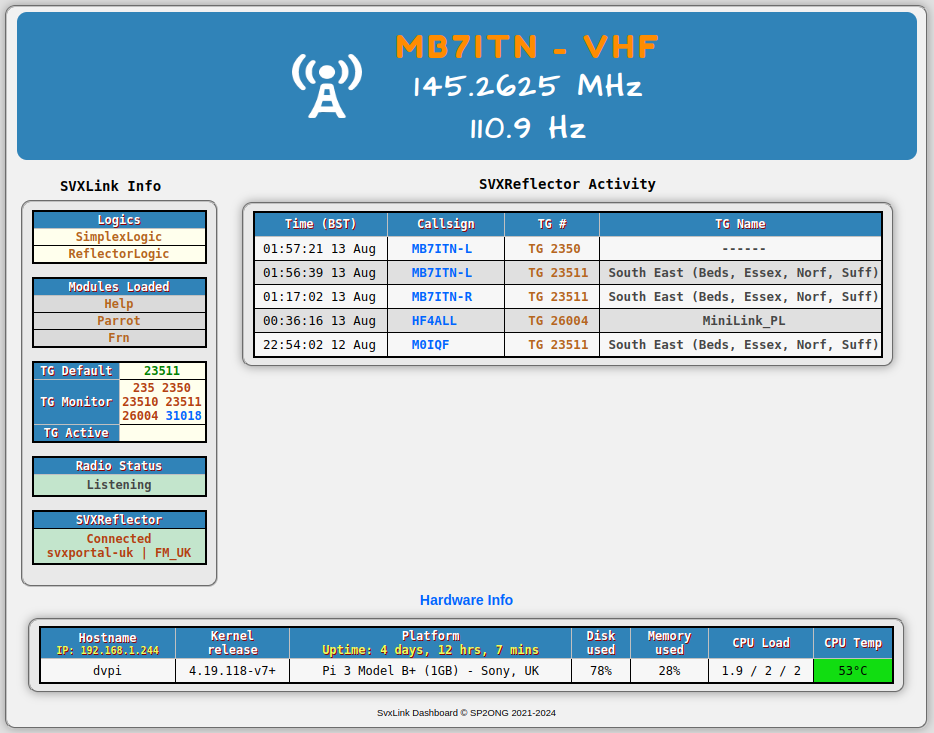Screen dimensions: 934x733
Task: Open the Parrot module
Action: (119, 321)
